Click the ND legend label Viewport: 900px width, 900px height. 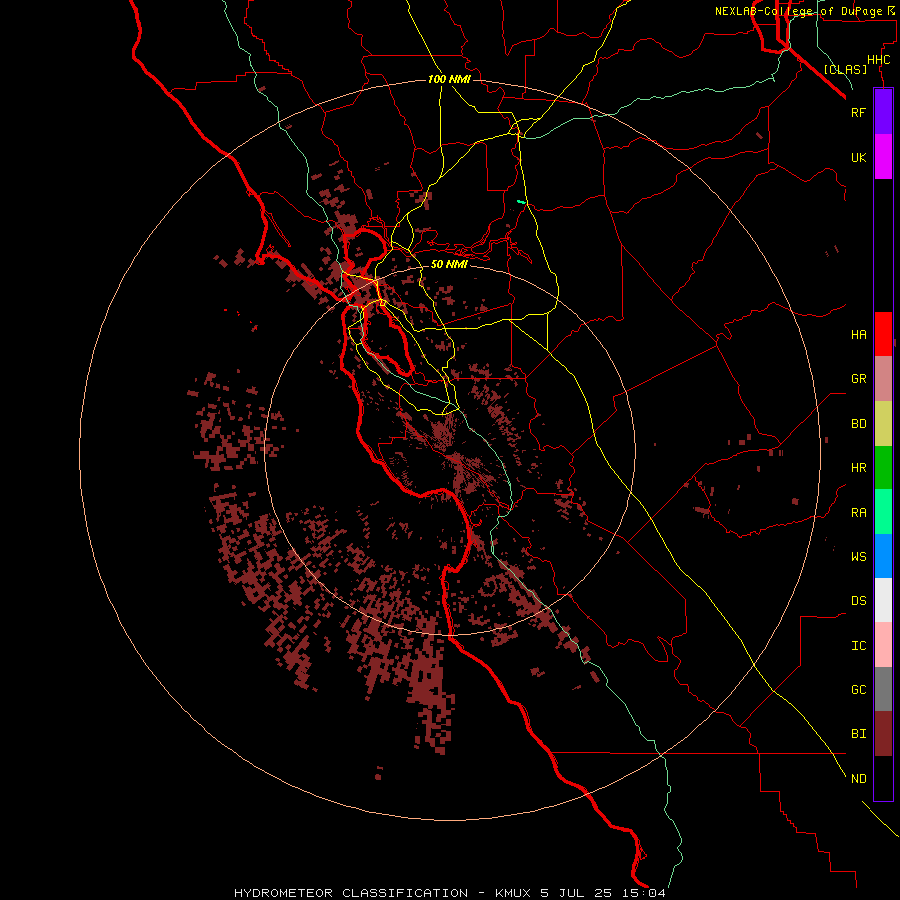coord(858,779)
